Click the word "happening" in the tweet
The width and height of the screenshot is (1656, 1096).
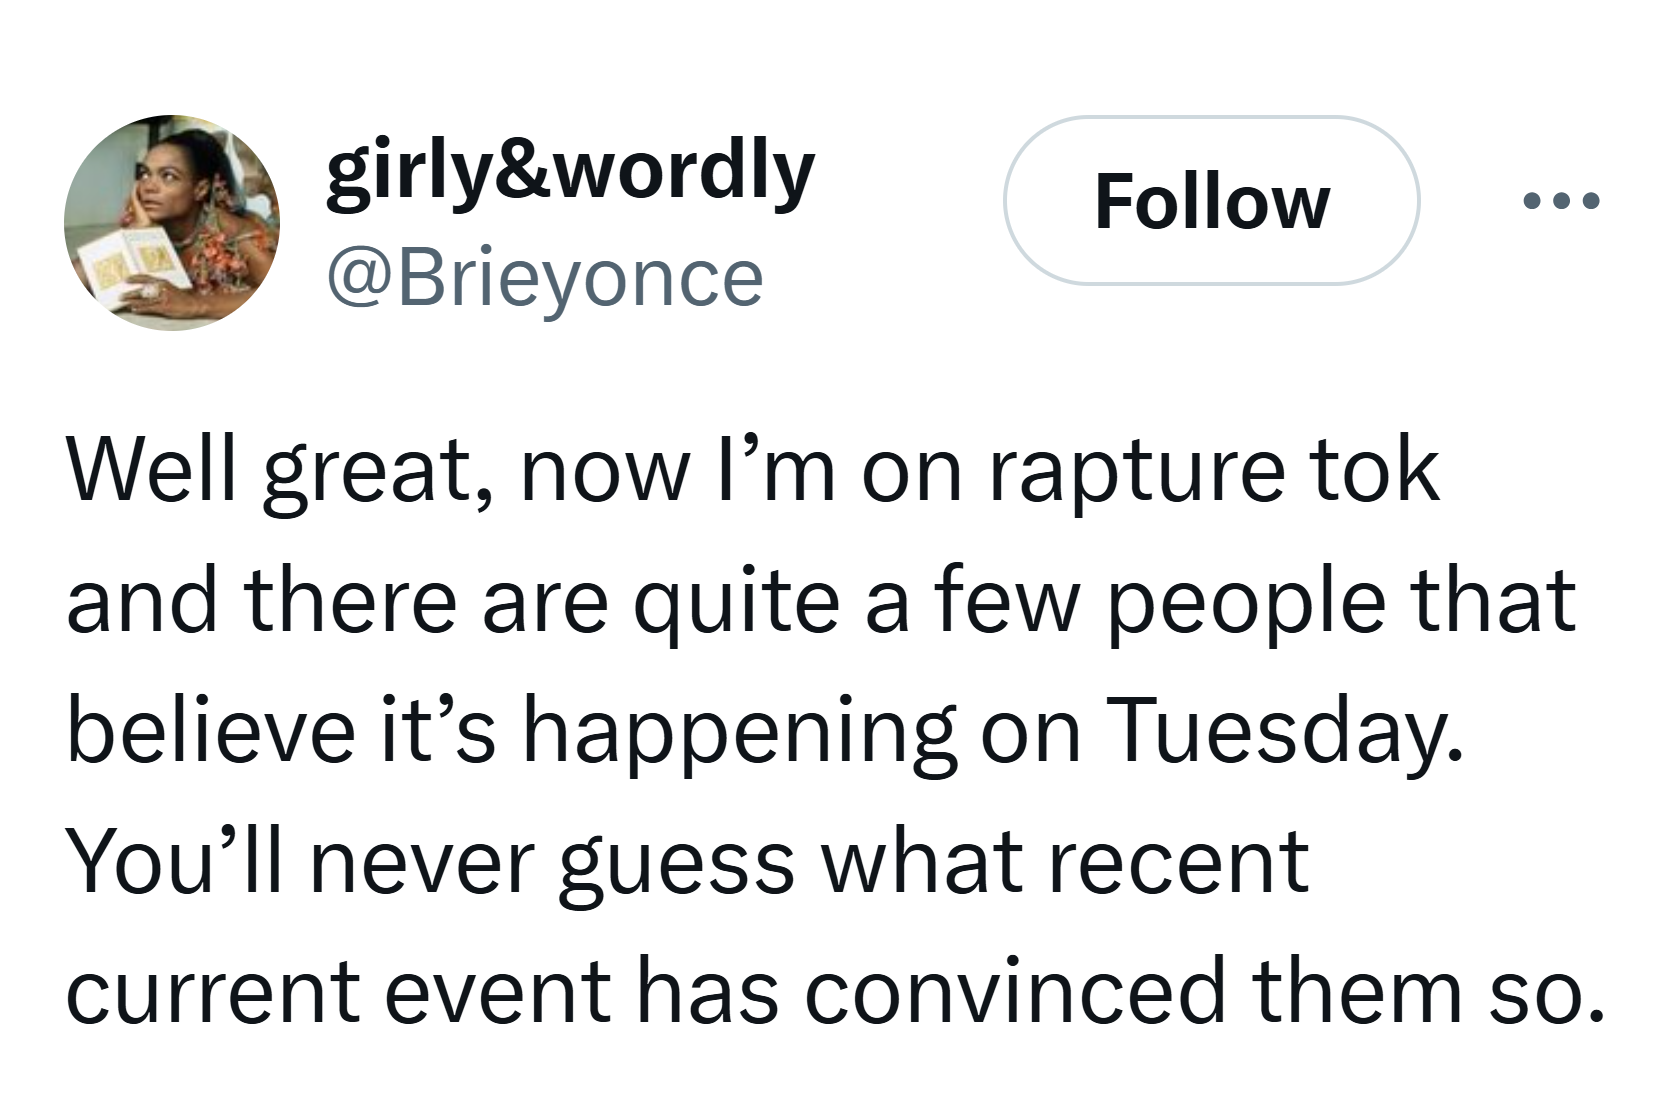739,730
